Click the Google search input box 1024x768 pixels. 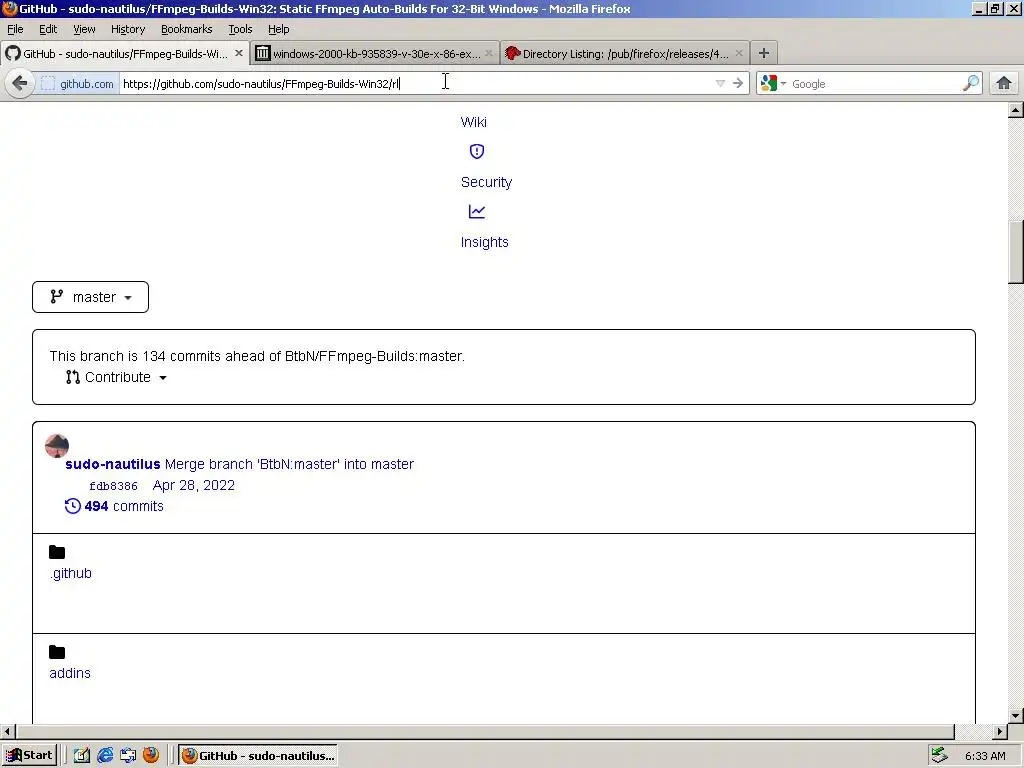(875, 84)
